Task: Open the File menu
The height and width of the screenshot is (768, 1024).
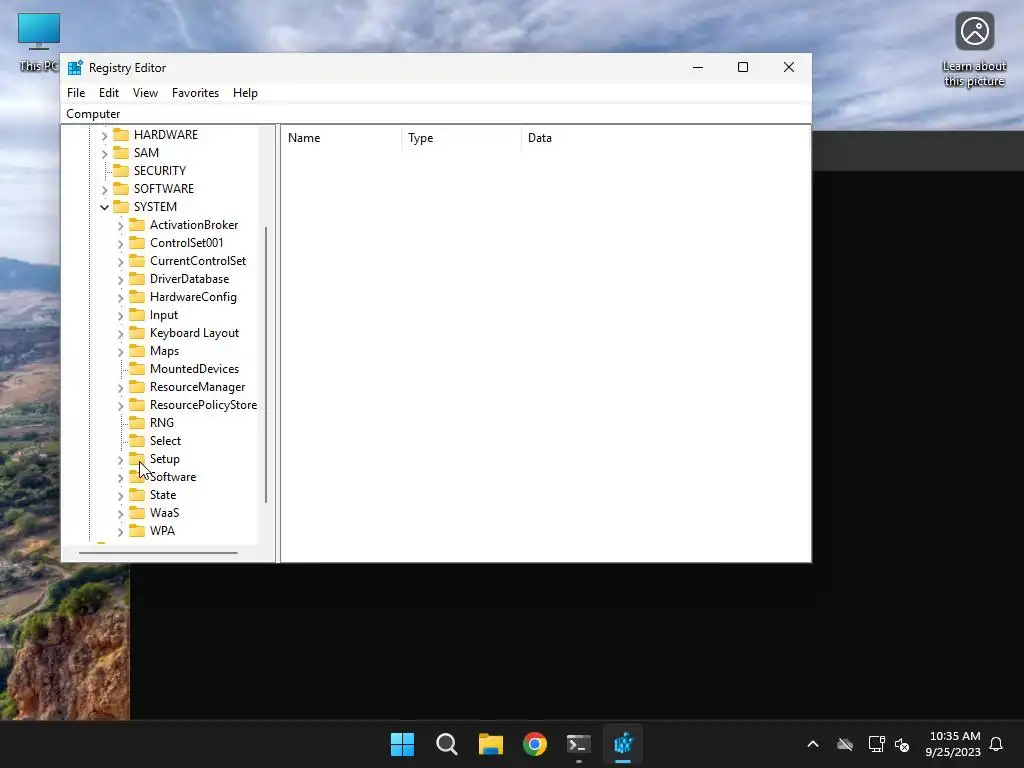Action: point(76,93)
